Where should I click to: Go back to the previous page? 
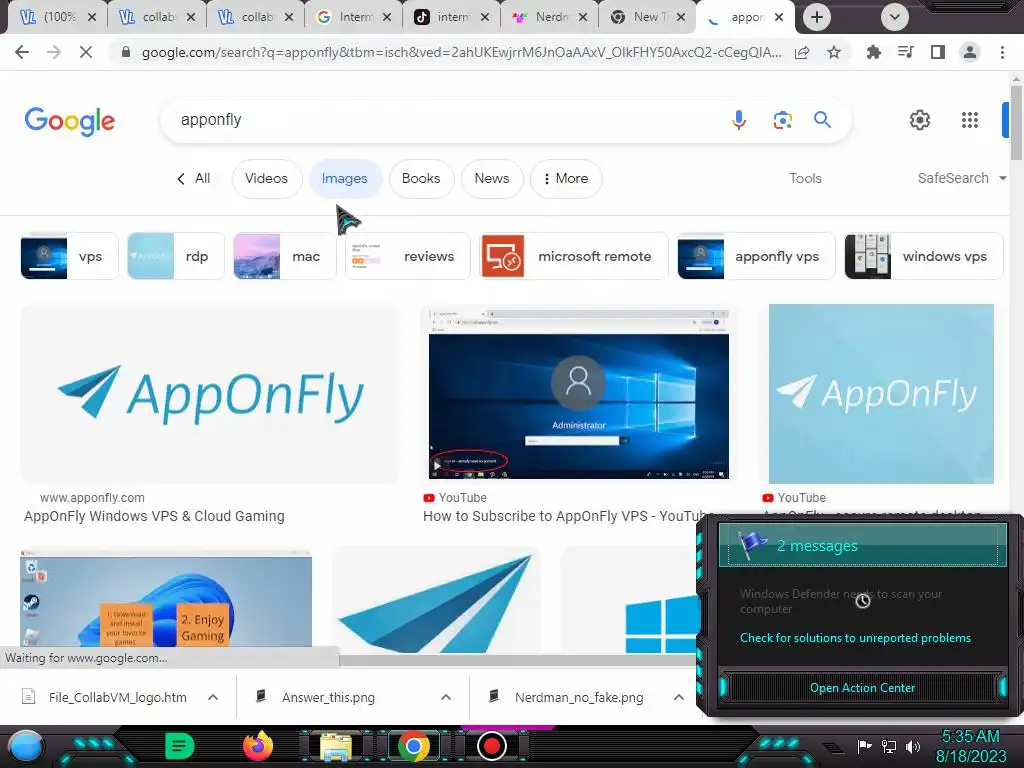(22, 52)
